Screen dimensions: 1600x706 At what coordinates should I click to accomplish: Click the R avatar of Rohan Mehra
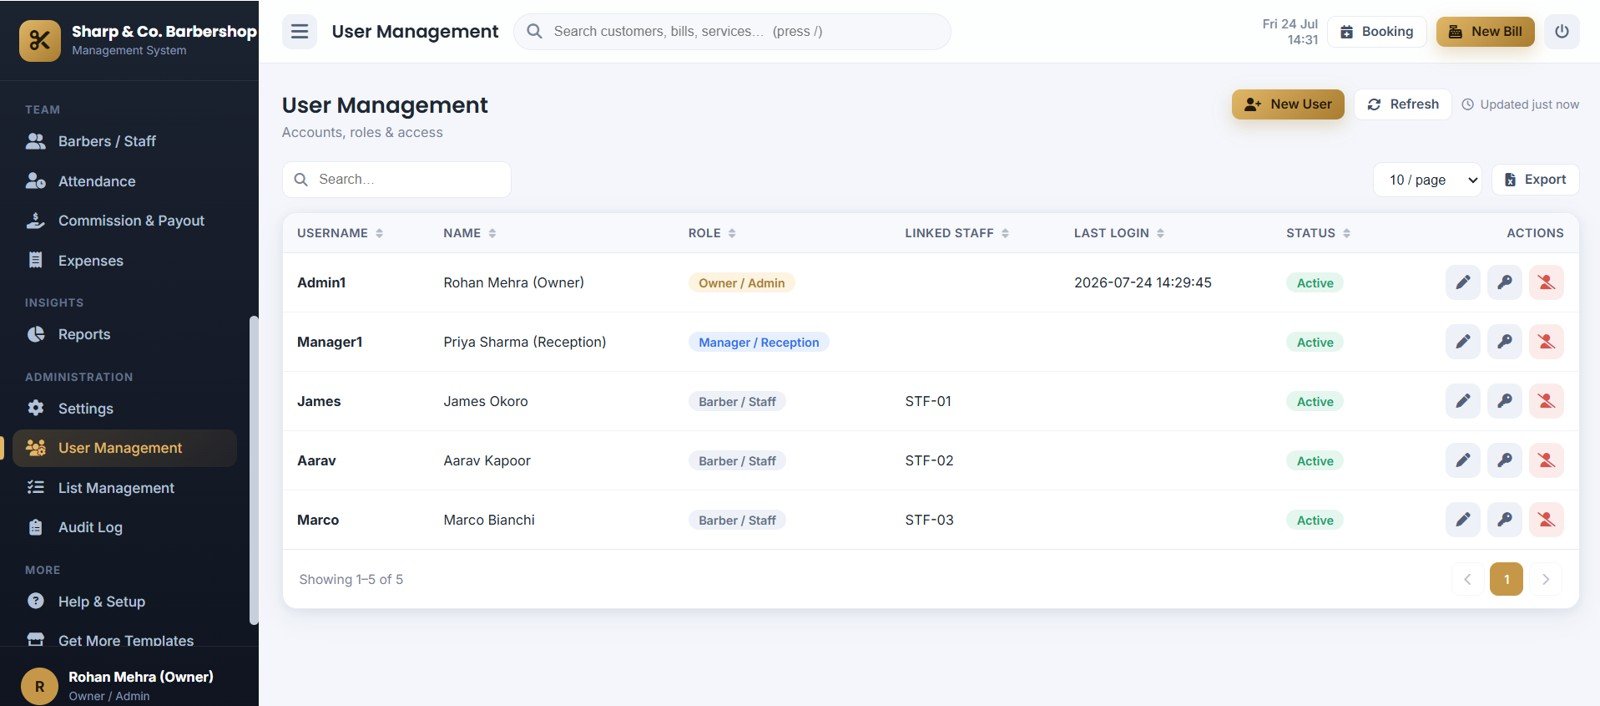coord(40,686)
